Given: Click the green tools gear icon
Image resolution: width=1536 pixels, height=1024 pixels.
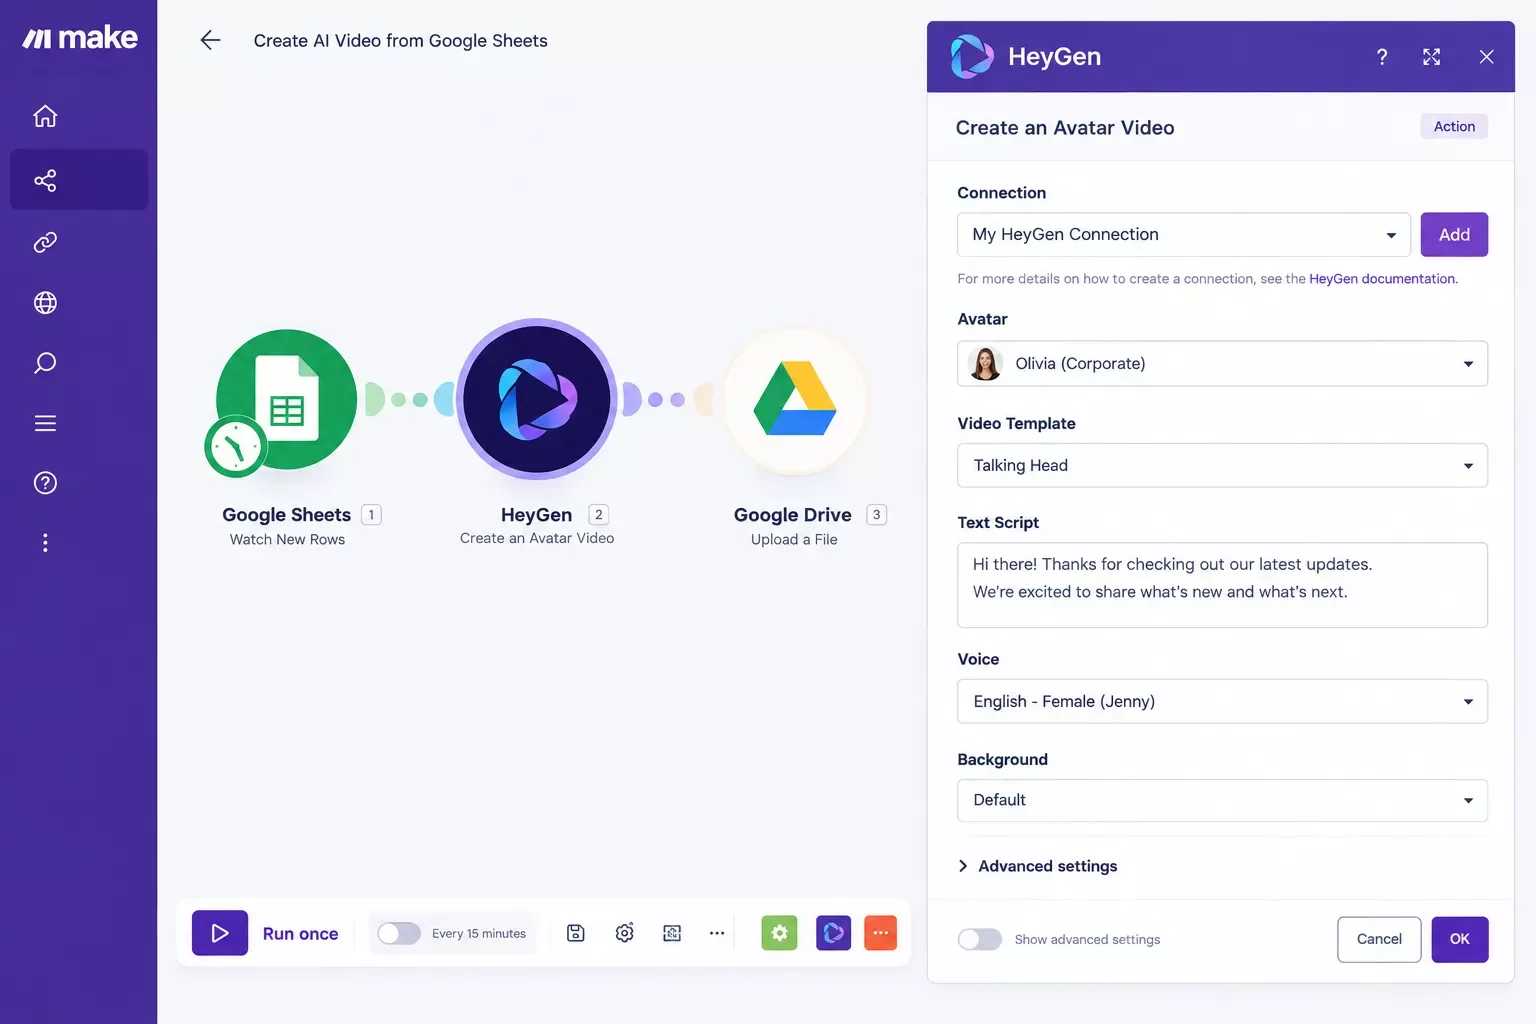Looking at the screenshot, I should click(779, 933).
